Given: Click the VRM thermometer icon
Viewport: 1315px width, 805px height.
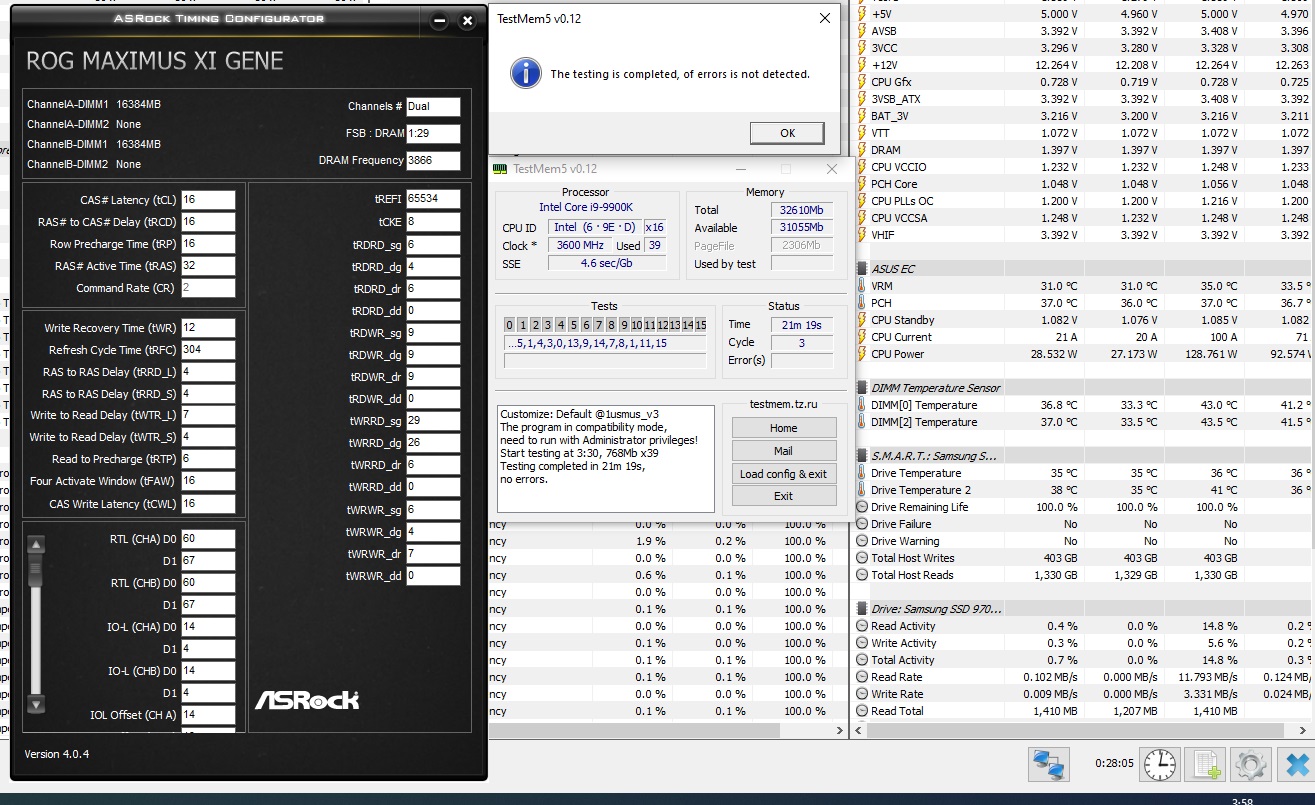Looking at the screenshot, I should 862,286.
